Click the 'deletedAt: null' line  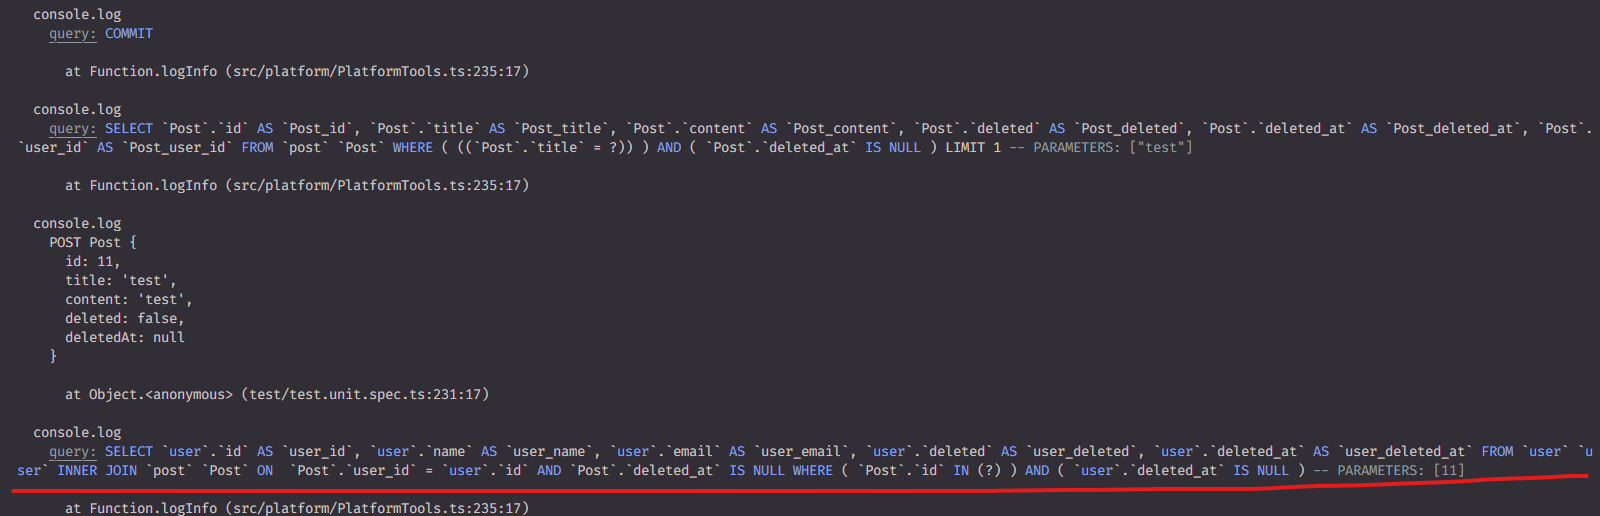click(125, 337)
